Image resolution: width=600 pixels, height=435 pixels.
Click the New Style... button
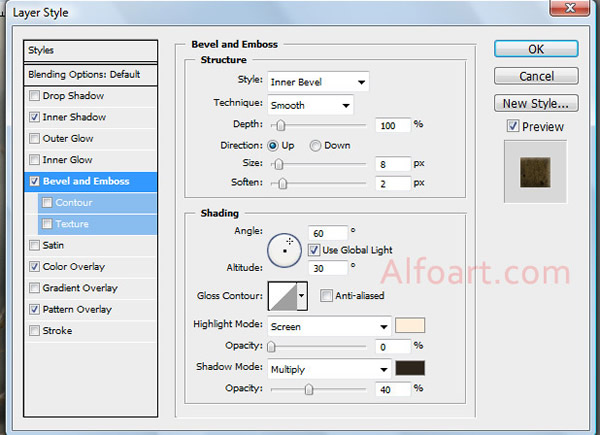535,103
